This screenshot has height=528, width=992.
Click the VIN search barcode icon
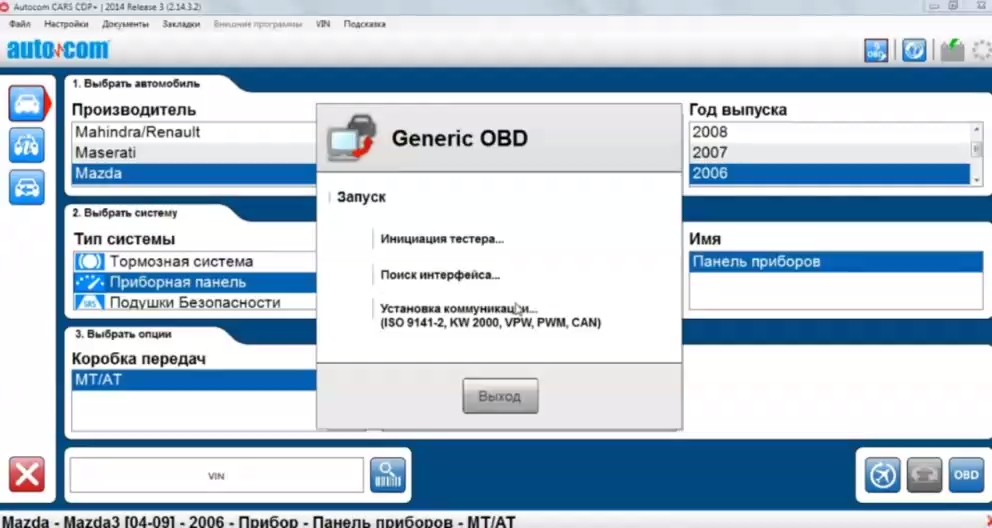tap(388, 475)
